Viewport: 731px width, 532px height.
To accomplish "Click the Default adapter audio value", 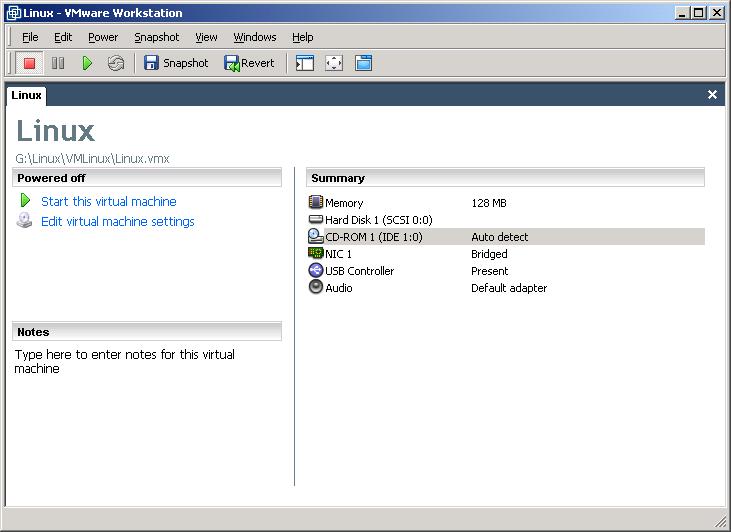I will [x=509, y=288].
